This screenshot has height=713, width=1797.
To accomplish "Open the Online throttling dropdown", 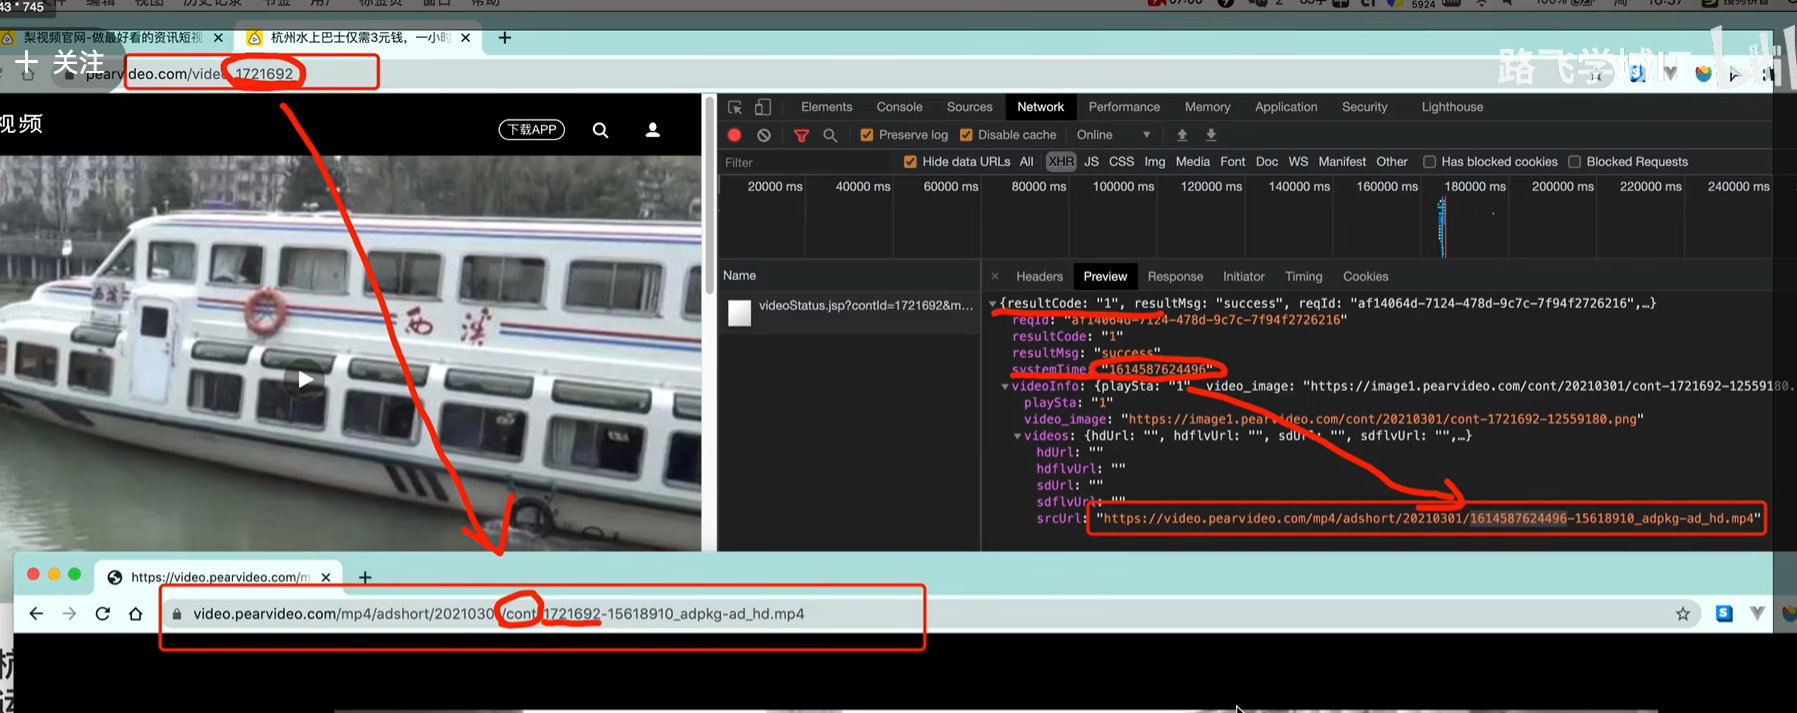I will click(x=1114, y=135).
